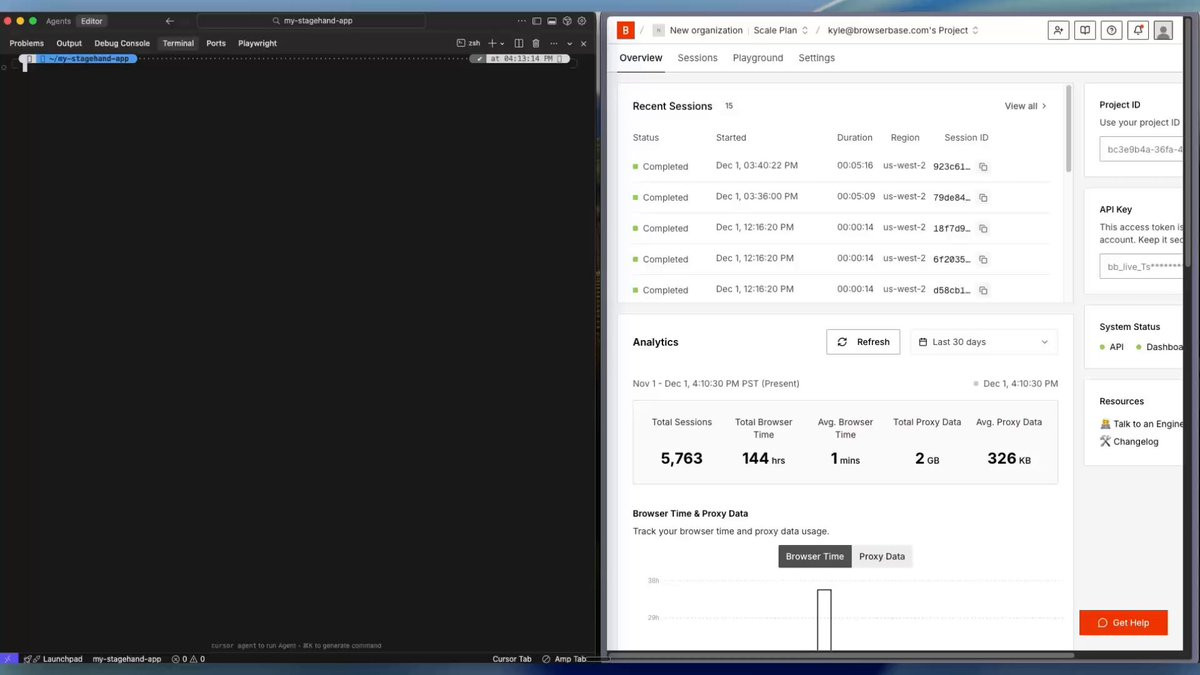The image size is (1200, 675).
Task: Copy session ID 18f7d9
Action: tap(983, 229)
